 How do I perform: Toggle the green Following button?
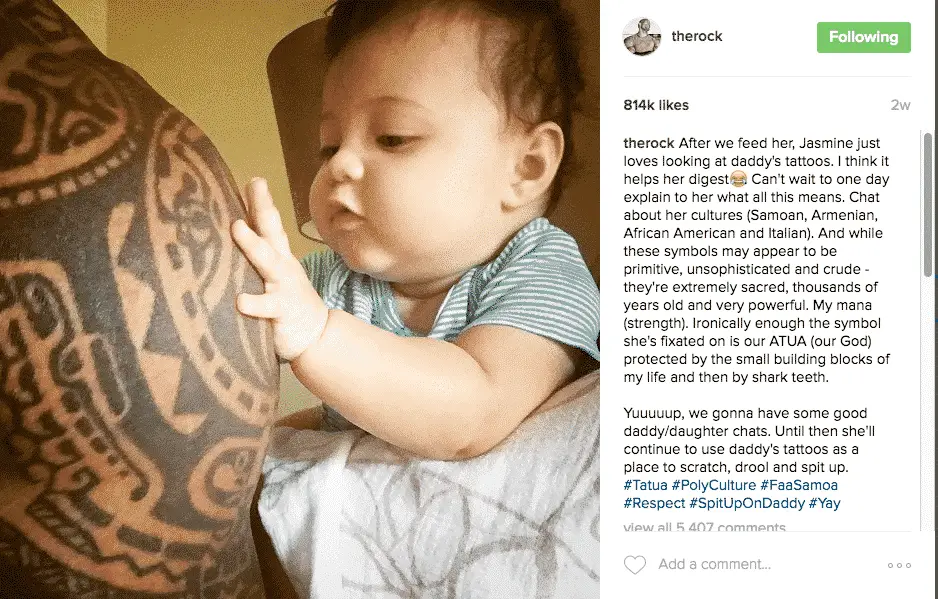pos(863,37)
